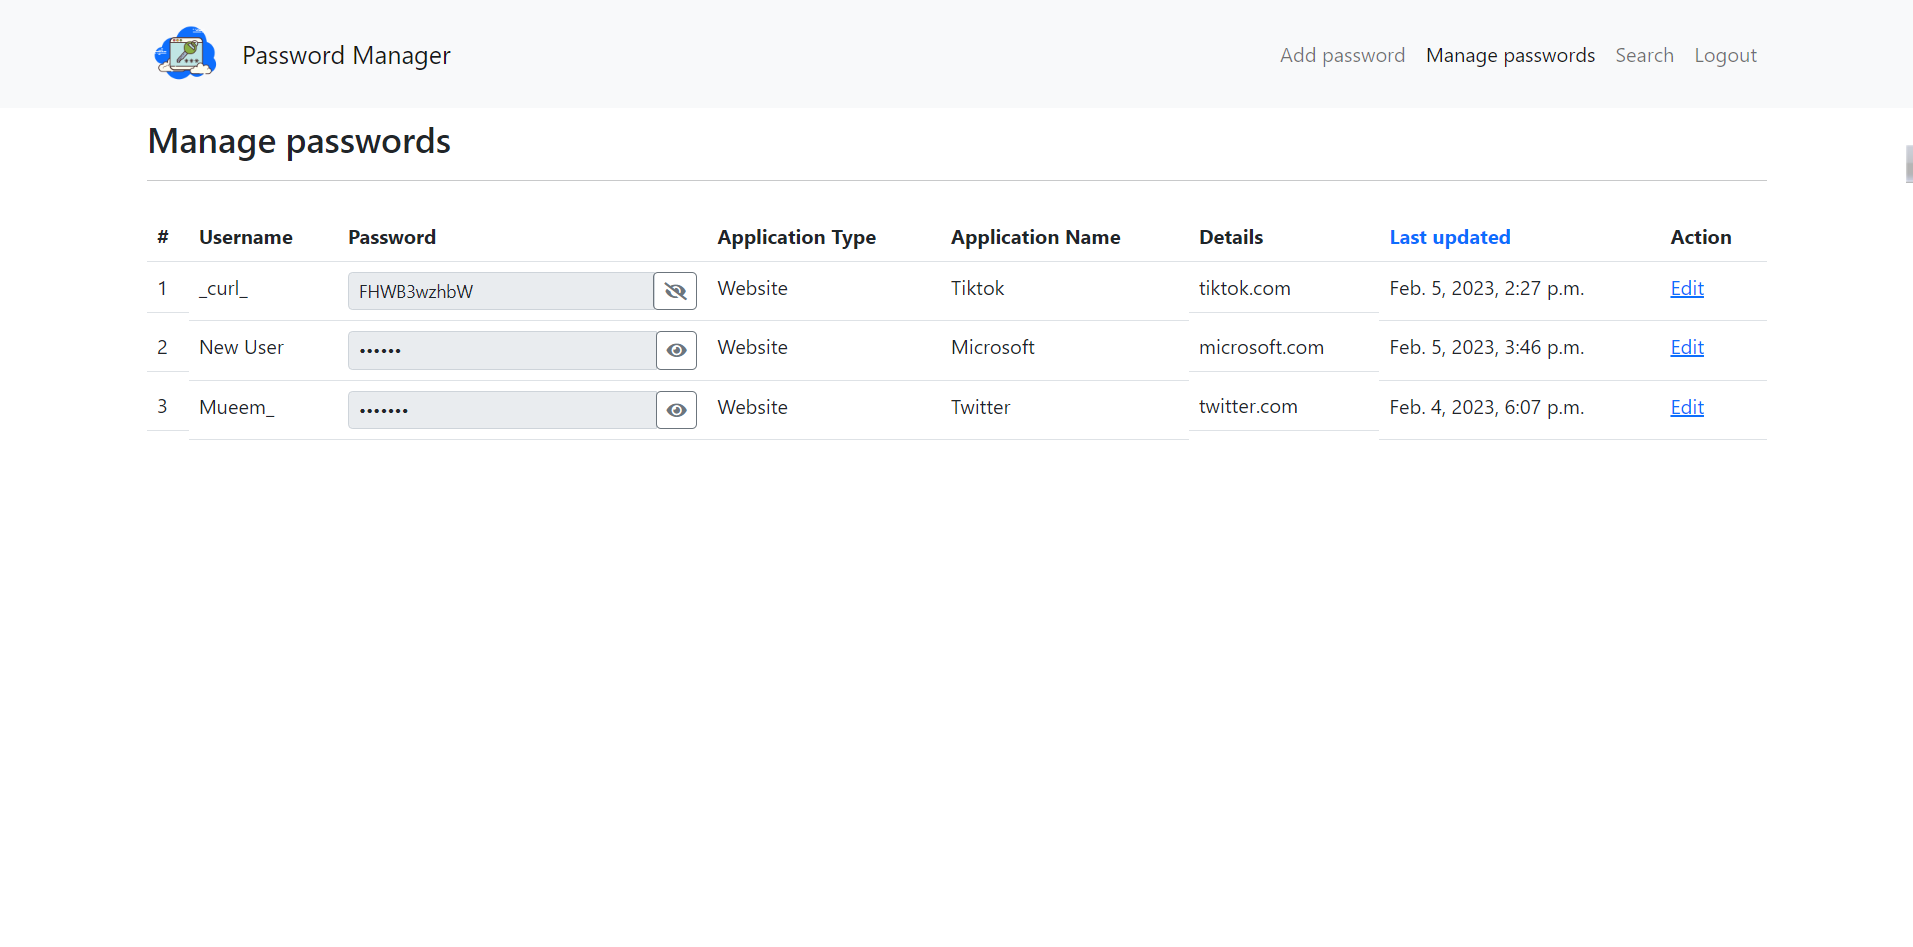
Task: Reveal the Microsoft password with eye icon
Action: pyautogui.click(x=676, y=350)
